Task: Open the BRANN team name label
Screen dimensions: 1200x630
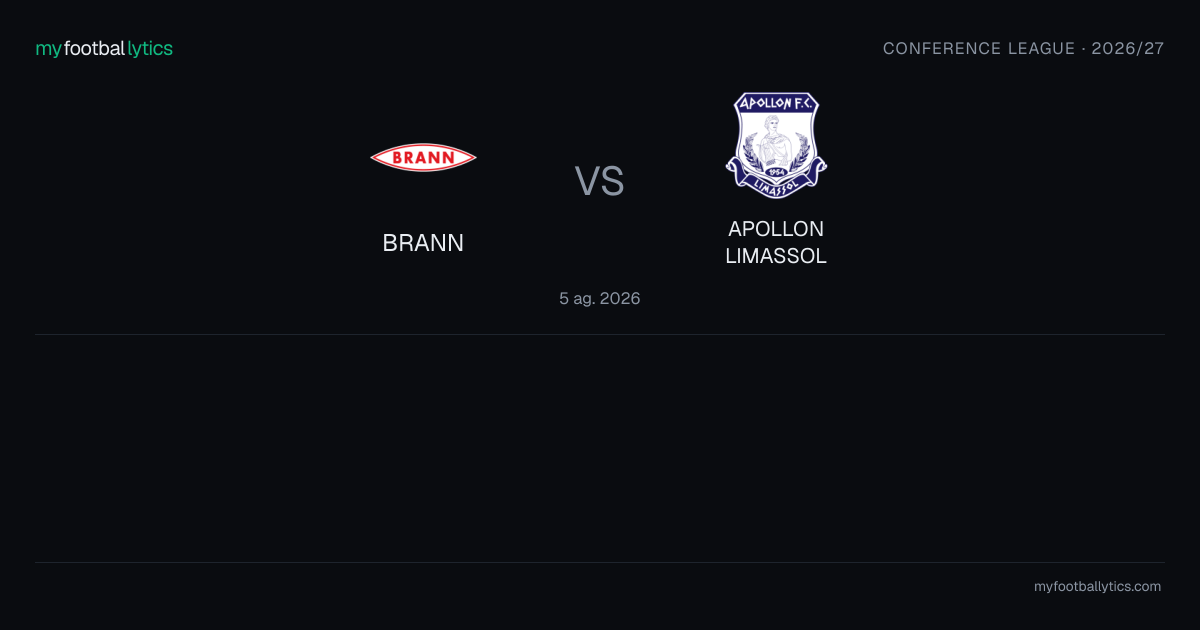Action: (x=423, y=243)
